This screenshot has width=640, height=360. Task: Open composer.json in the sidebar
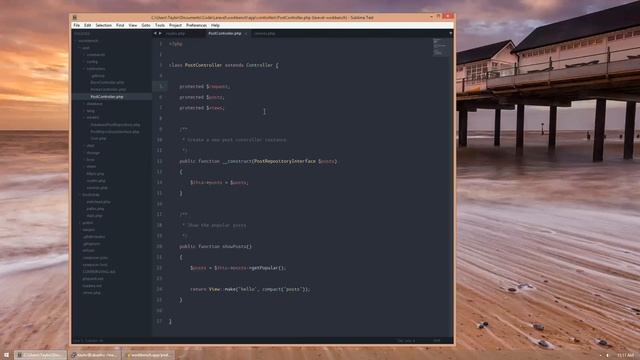[95, 258]
